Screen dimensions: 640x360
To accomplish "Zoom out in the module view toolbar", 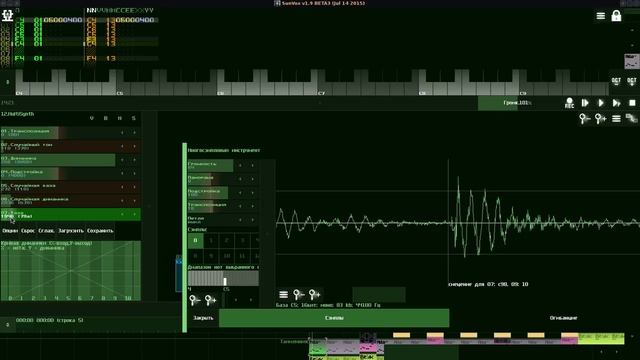I will pyautogui.click(x=584, y=119).
